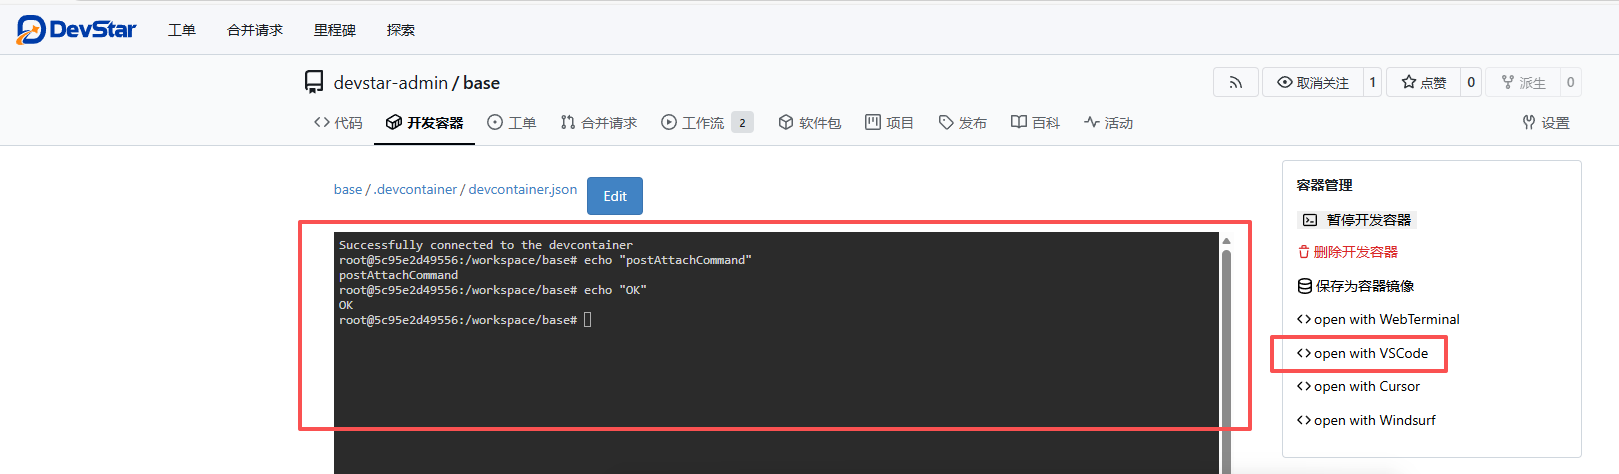The image size is (1619, 474).
Task: Switch to the 工单 issues tab
Action: (511, 122)
